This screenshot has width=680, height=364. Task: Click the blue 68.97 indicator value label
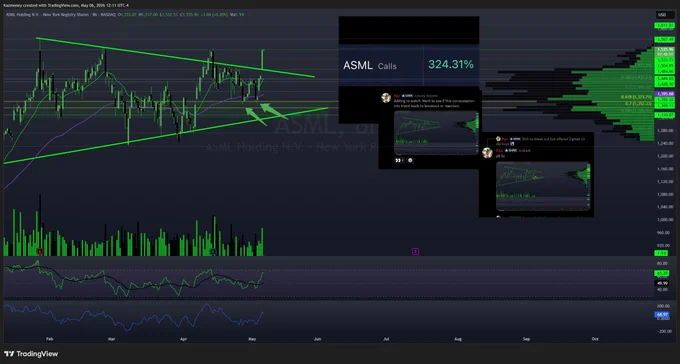[x=662, y=315]
